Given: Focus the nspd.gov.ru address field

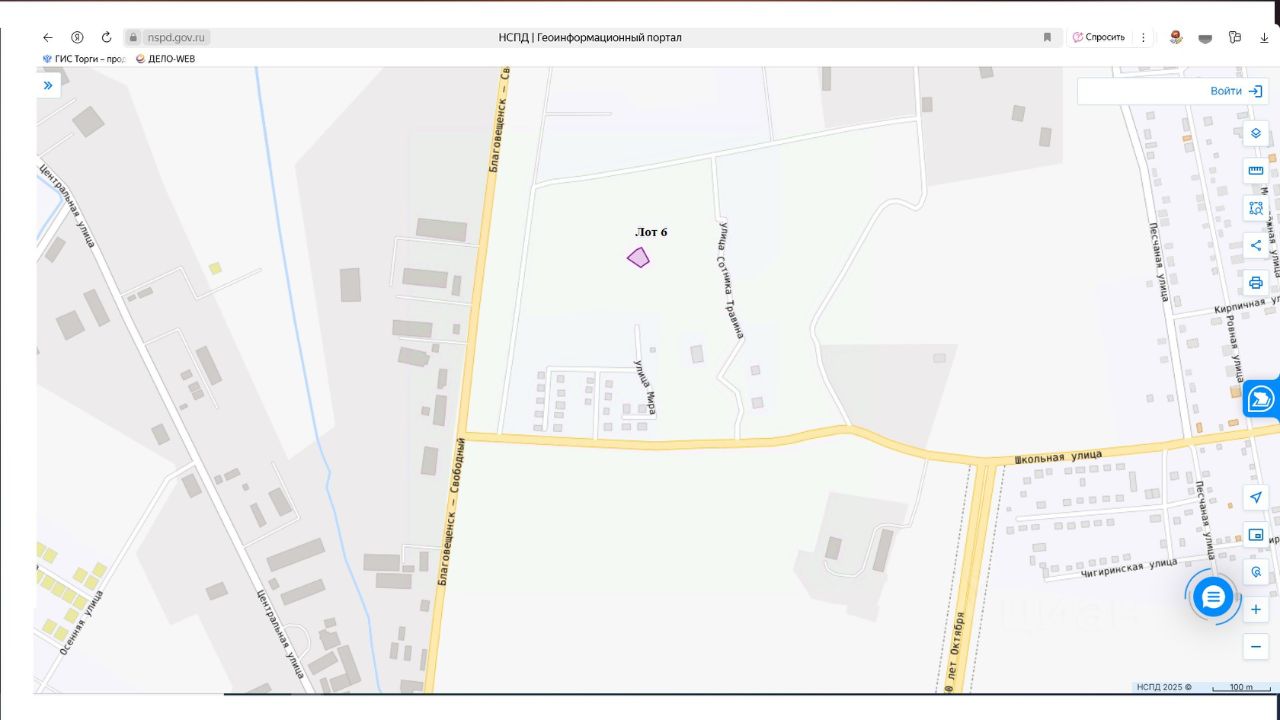Looking at the screenshot, I should [176, 37].
